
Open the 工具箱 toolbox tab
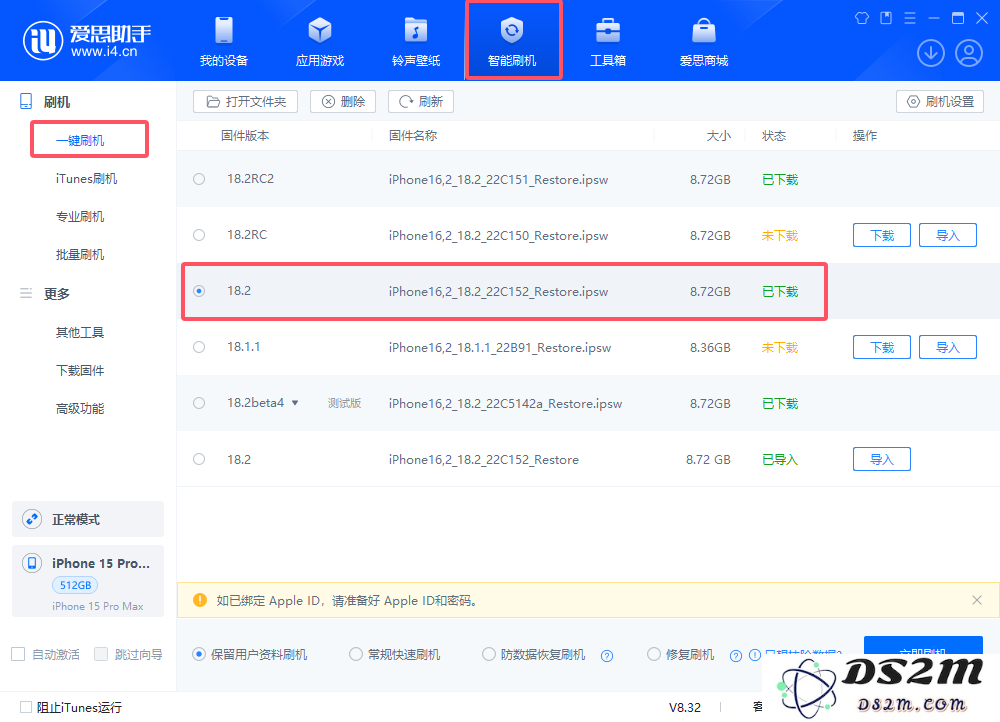click(608, 42)
